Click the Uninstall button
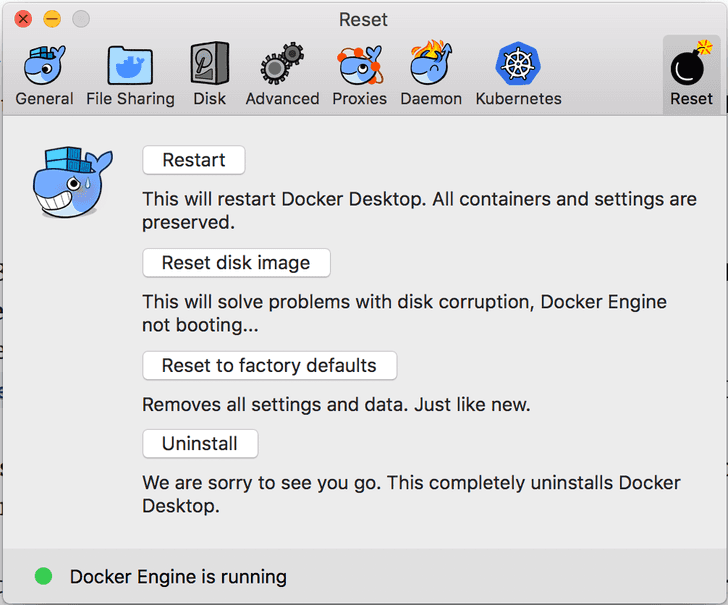This screenshot has height=605, width=728. click(x=200, y=443)
